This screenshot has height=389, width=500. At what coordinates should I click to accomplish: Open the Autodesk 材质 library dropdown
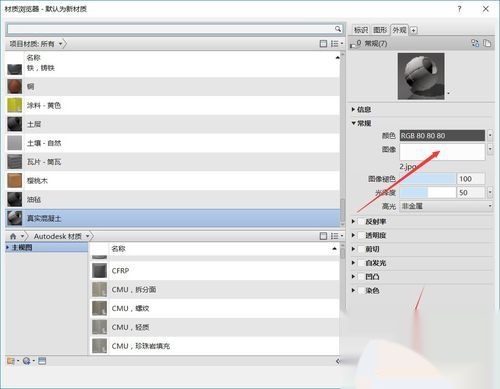pos(87,236)
